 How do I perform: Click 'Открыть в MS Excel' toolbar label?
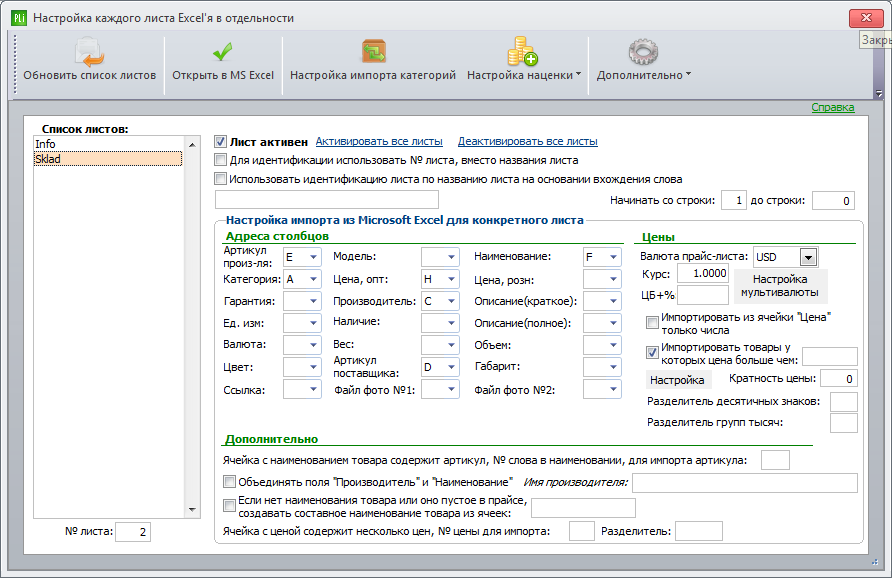click(223, 75)
